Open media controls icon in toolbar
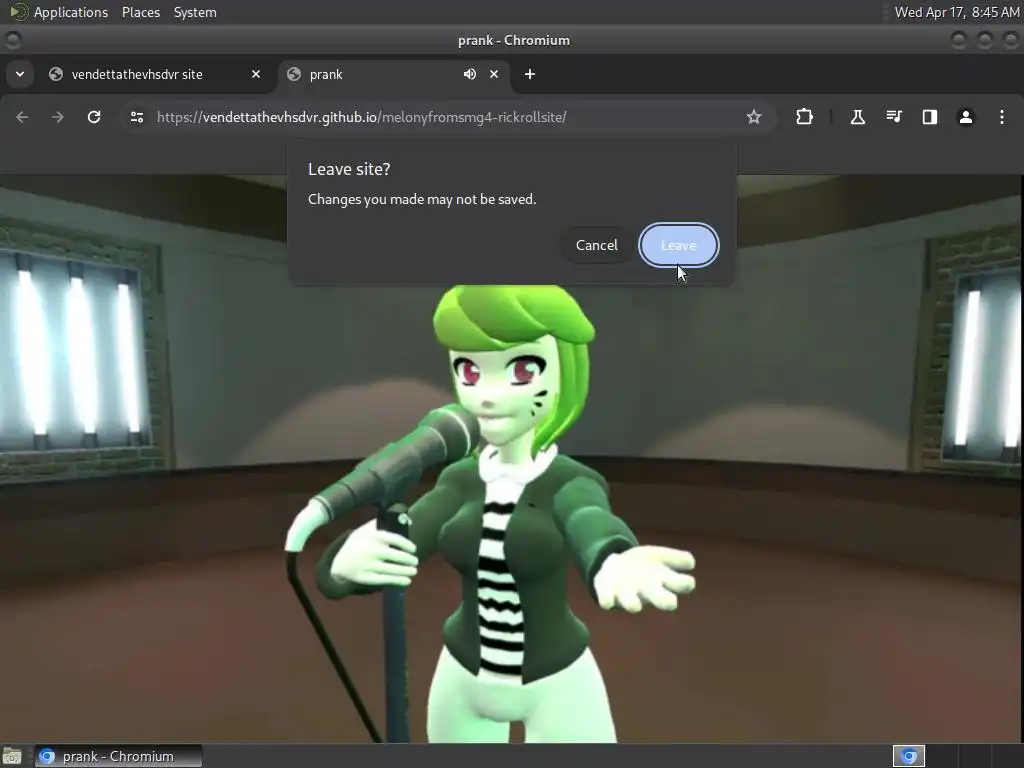1024x768 pixels. [x=893, y=117]
